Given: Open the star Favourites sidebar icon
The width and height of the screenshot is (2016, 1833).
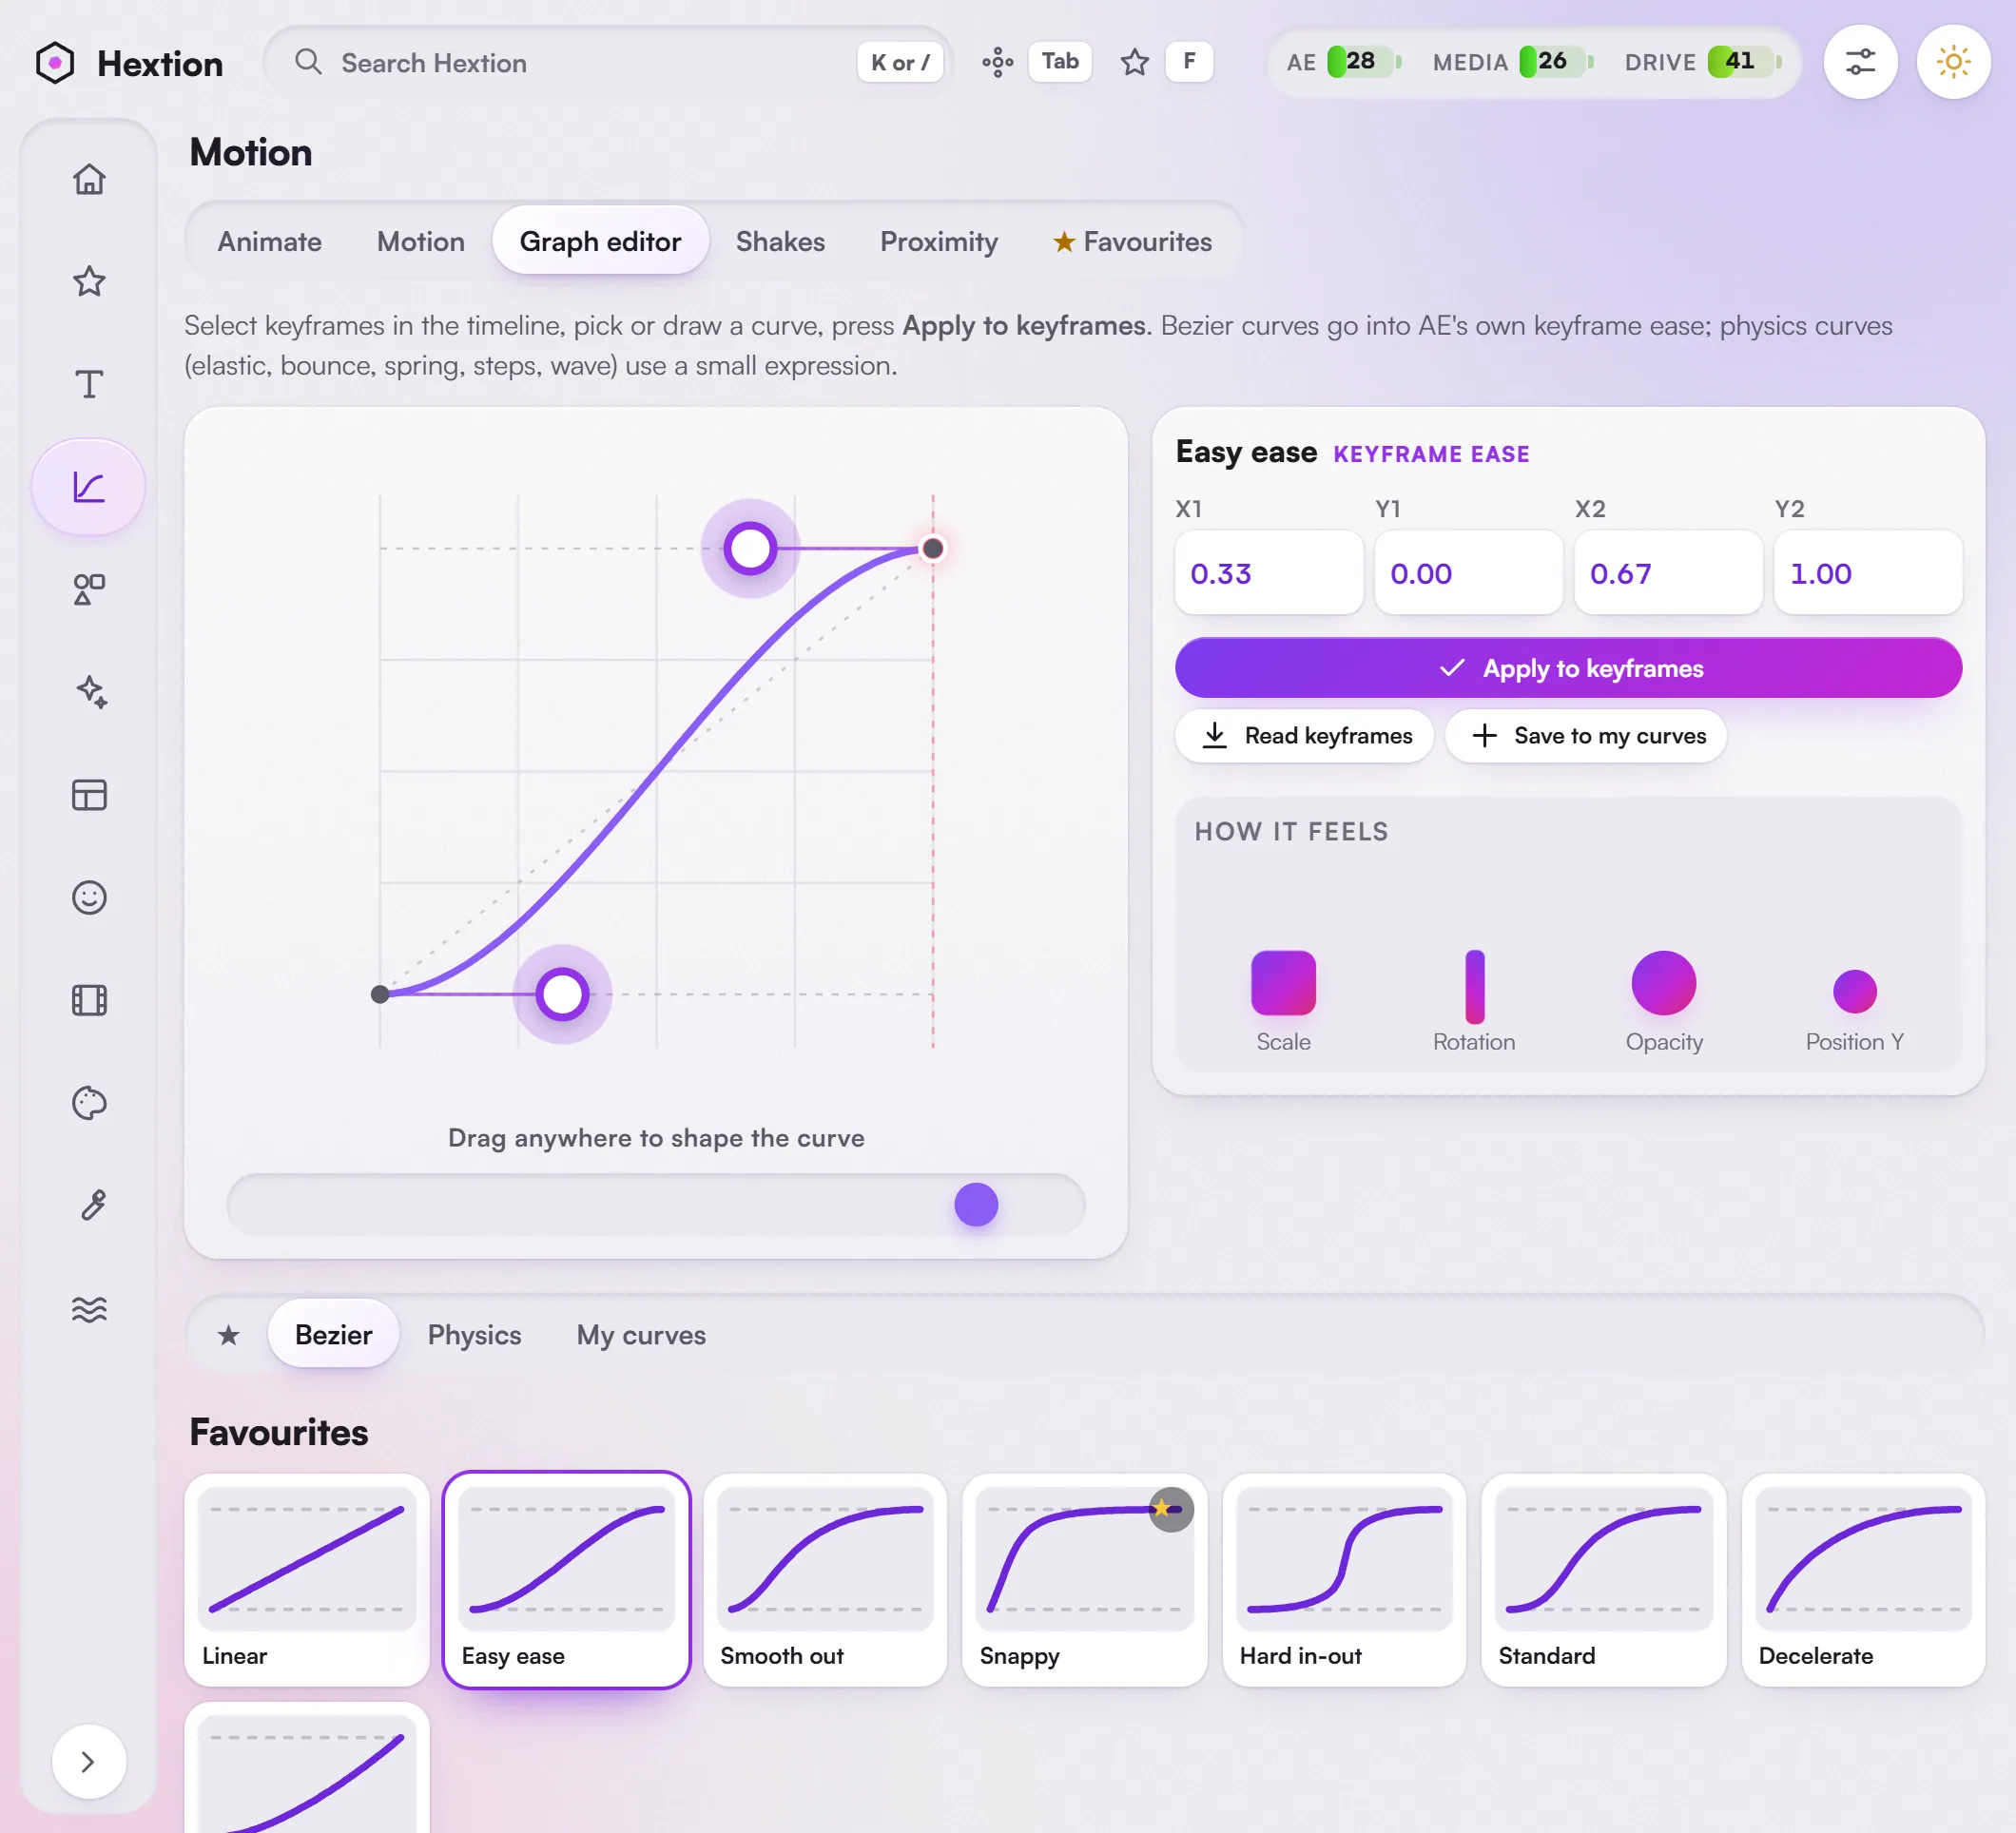Looking at the screenshot, I should [x=89, y=281].
